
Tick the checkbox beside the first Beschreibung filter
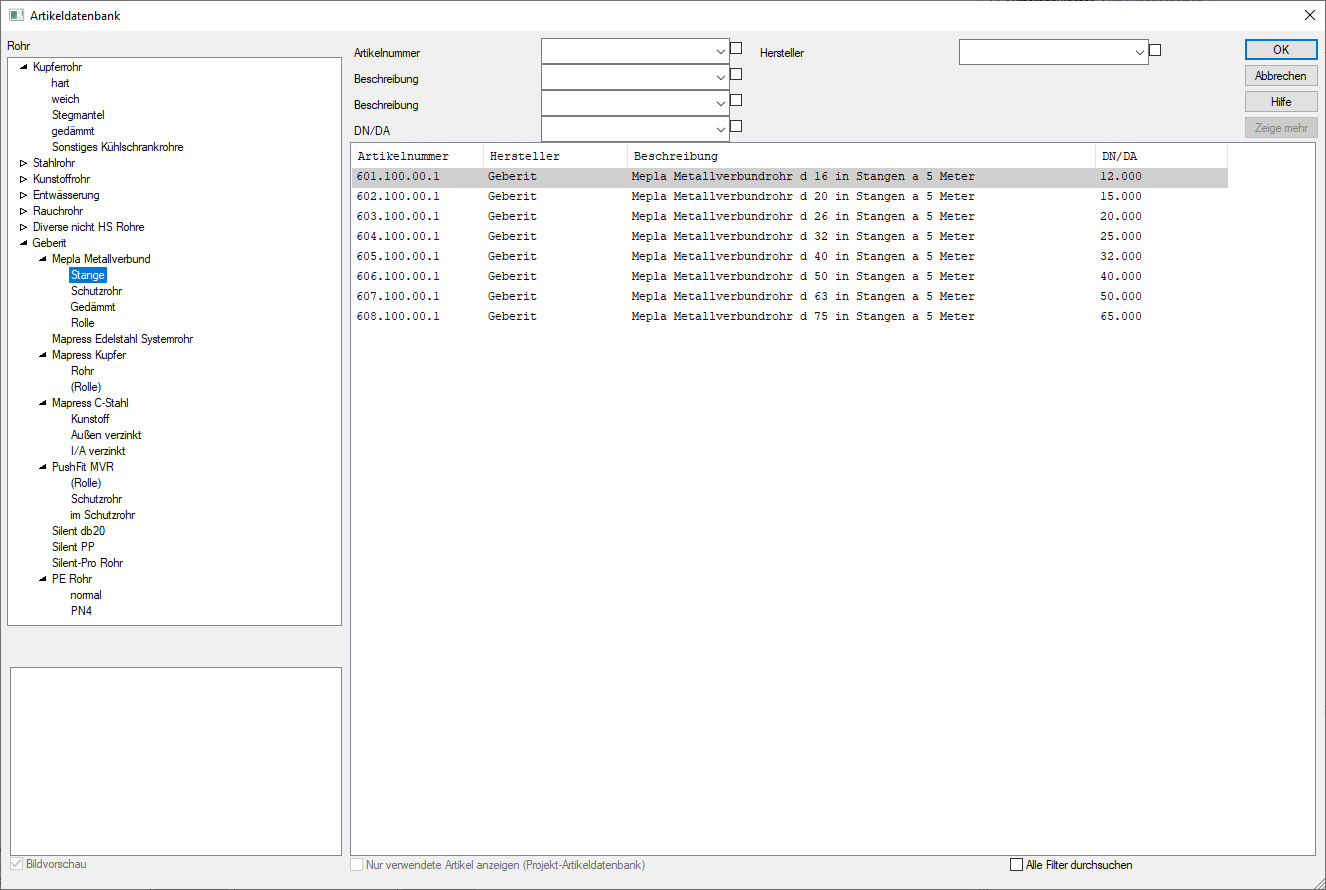coord(736,74)
